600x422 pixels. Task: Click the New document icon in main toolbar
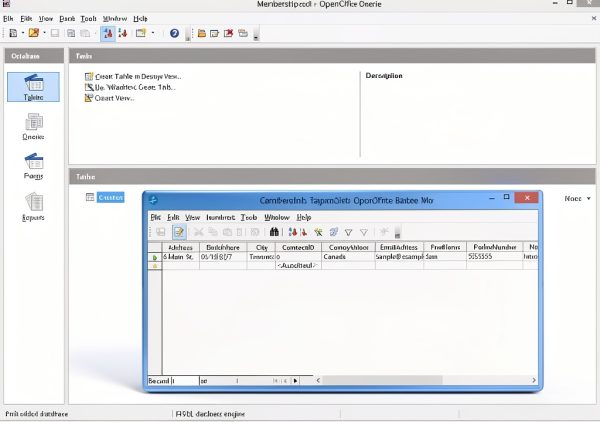13,33
